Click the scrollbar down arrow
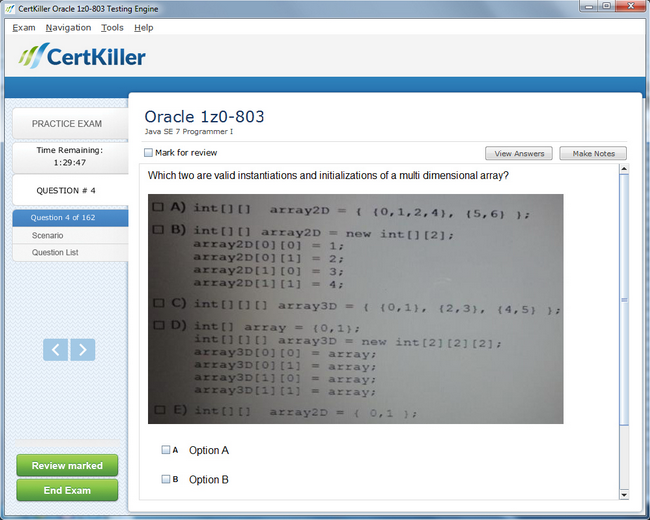Viewport: 650px width, 520px height. 624,494
